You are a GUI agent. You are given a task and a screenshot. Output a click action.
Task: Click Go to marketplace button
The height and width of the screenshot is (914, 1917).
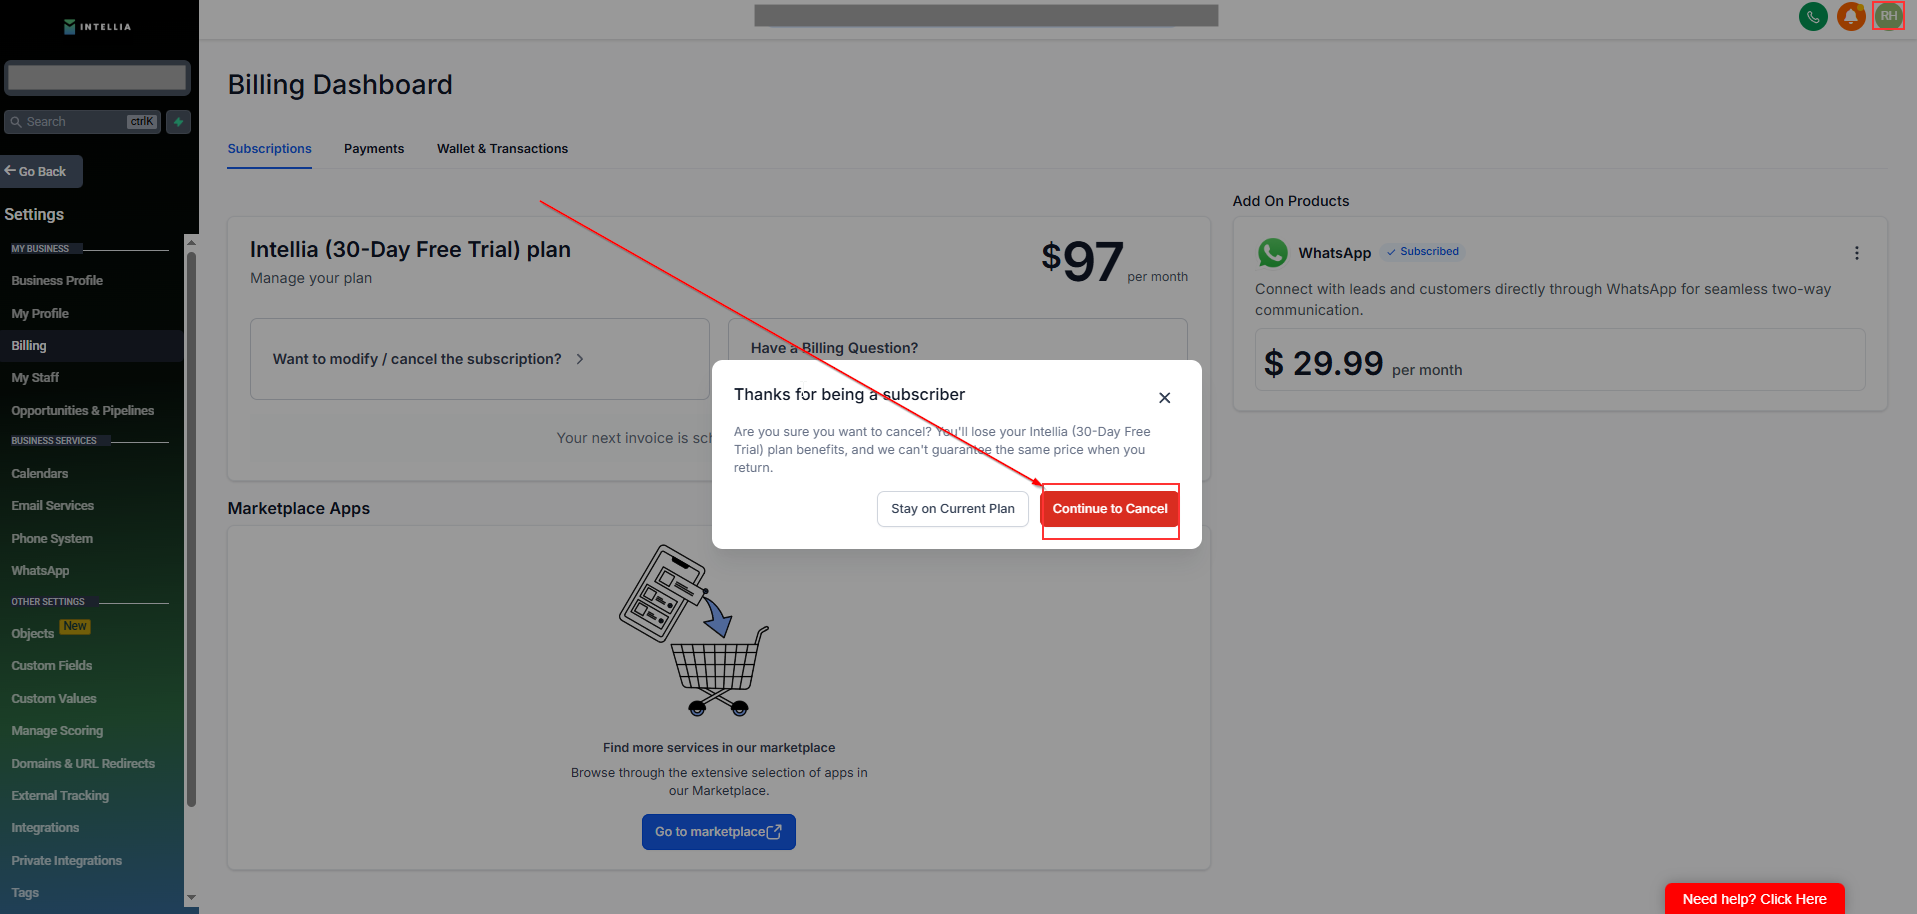(x=718, y=832)
